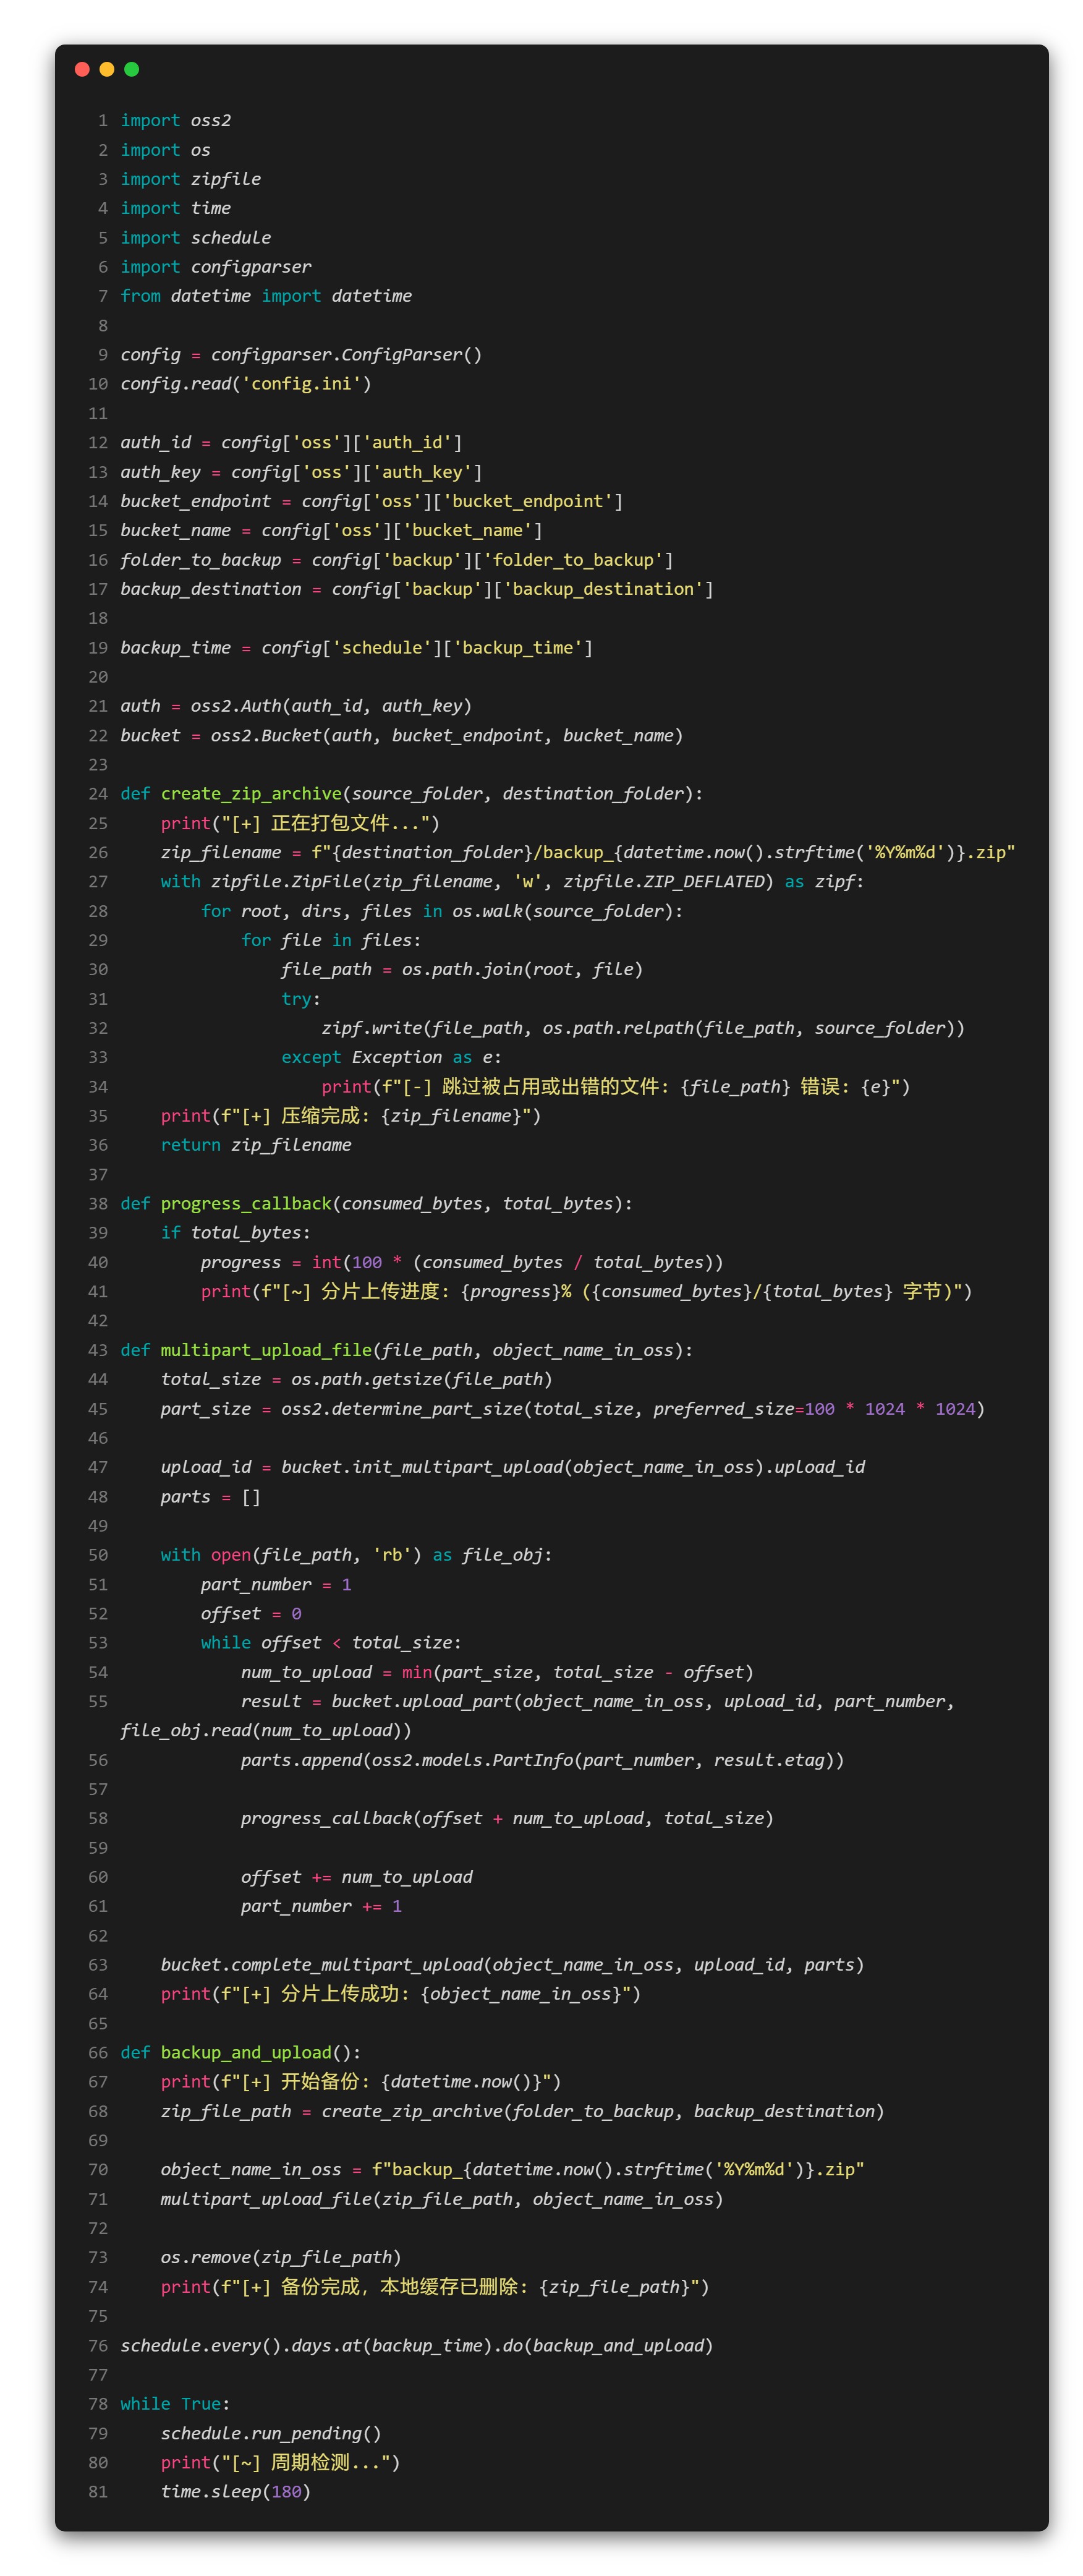Image resolution: width=1083 pixels, height=2576 pixels.
Task: Click 'parts = []' on line 48
Action: (211, 1496)
